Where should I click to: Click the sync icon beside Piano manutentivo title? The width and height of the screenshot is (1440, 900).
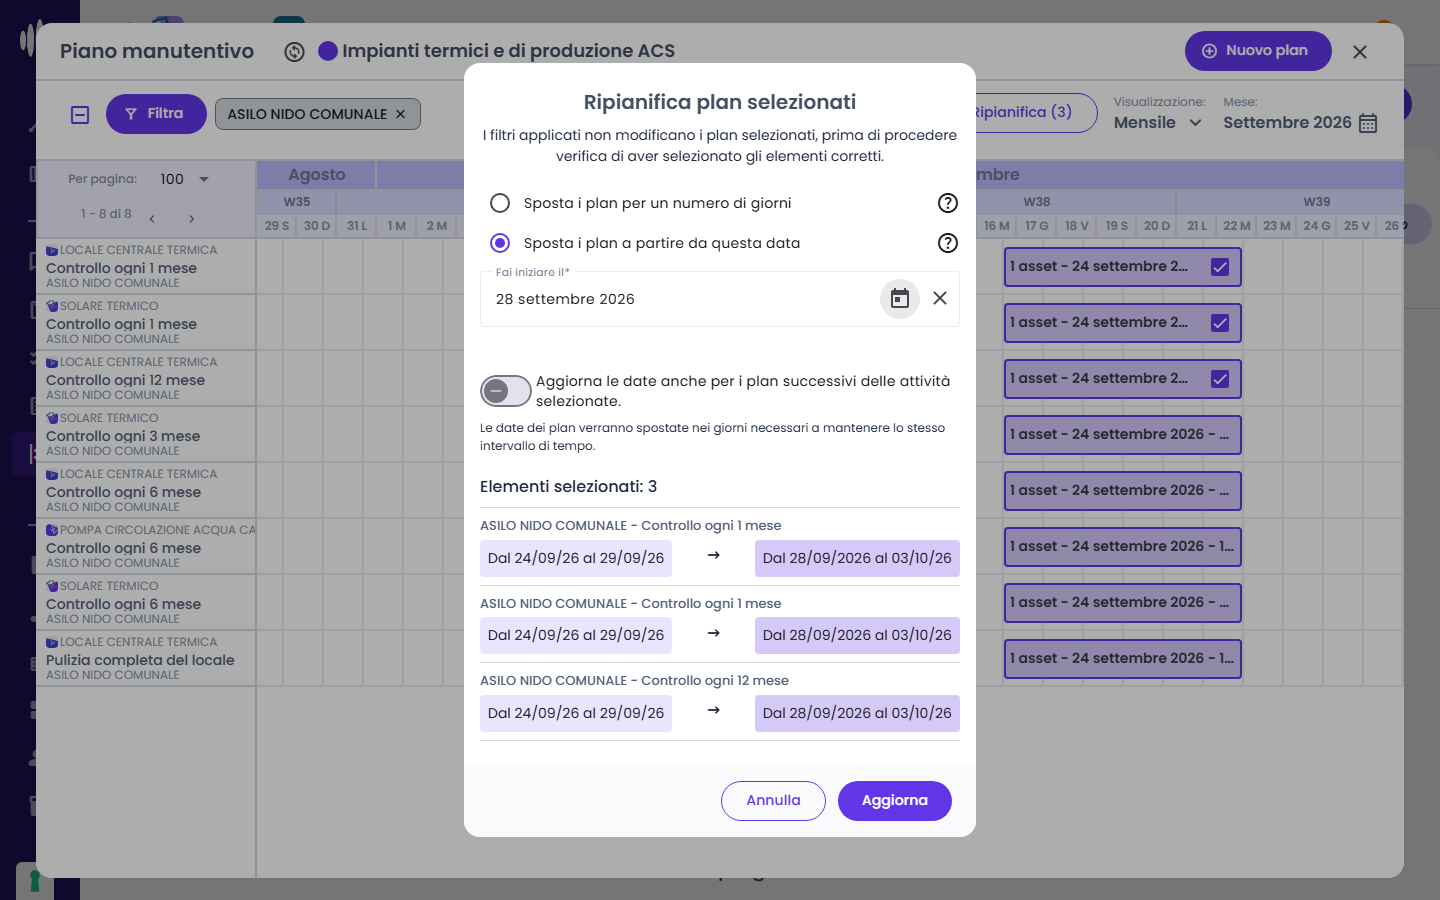tap(294, 52)
